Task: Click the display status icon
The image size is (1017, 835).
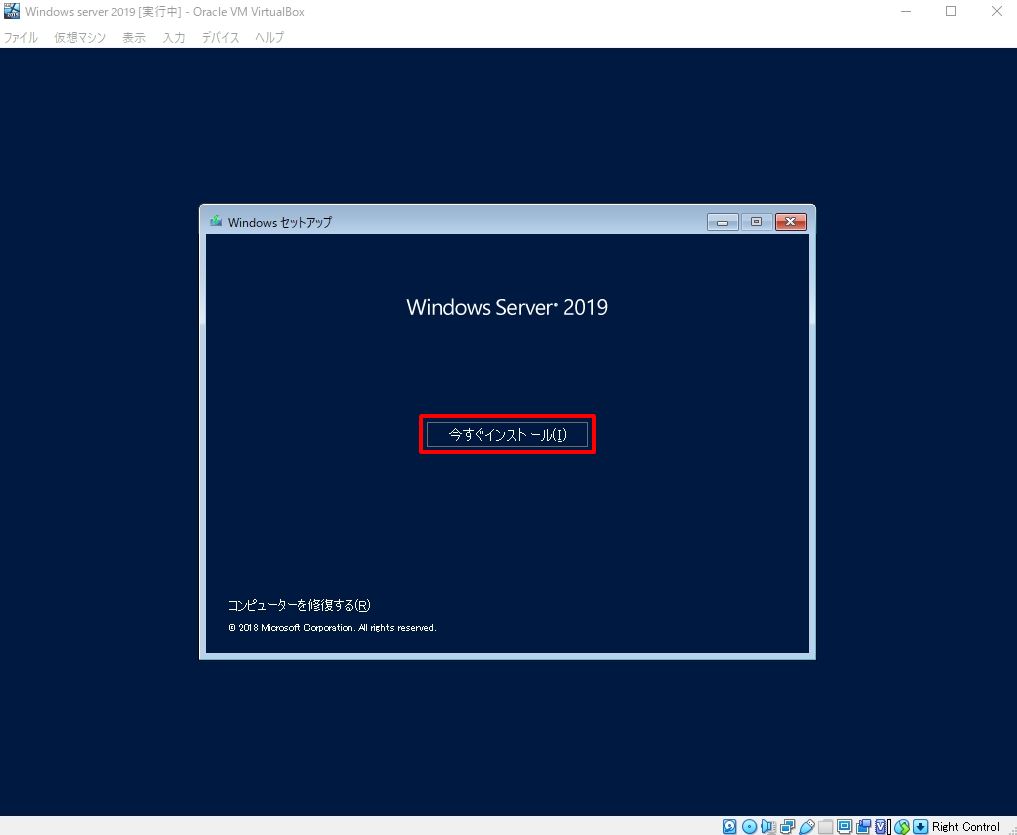Action: pos(844,827)
